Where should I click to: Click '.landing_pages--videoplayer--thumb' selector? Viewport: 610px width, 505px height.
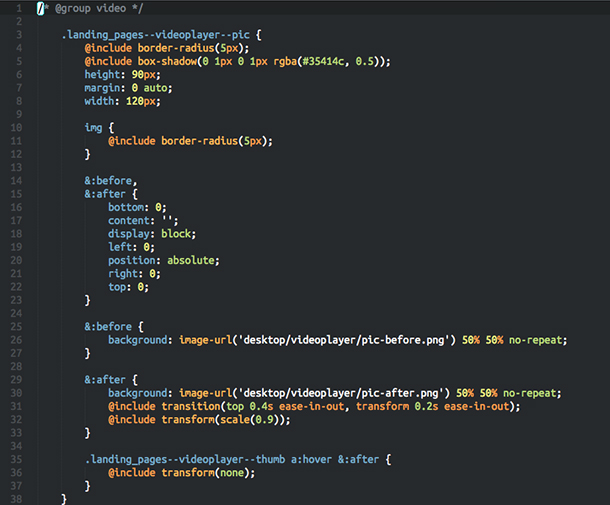[x=185, y=459]
